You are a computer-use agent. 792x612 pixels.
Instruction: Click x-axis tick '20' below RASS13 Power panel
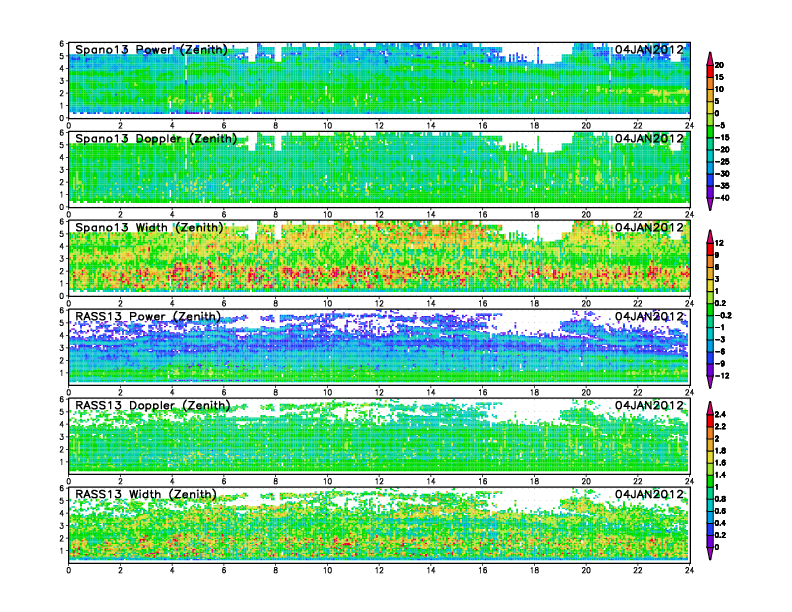(x=586, y=392)
